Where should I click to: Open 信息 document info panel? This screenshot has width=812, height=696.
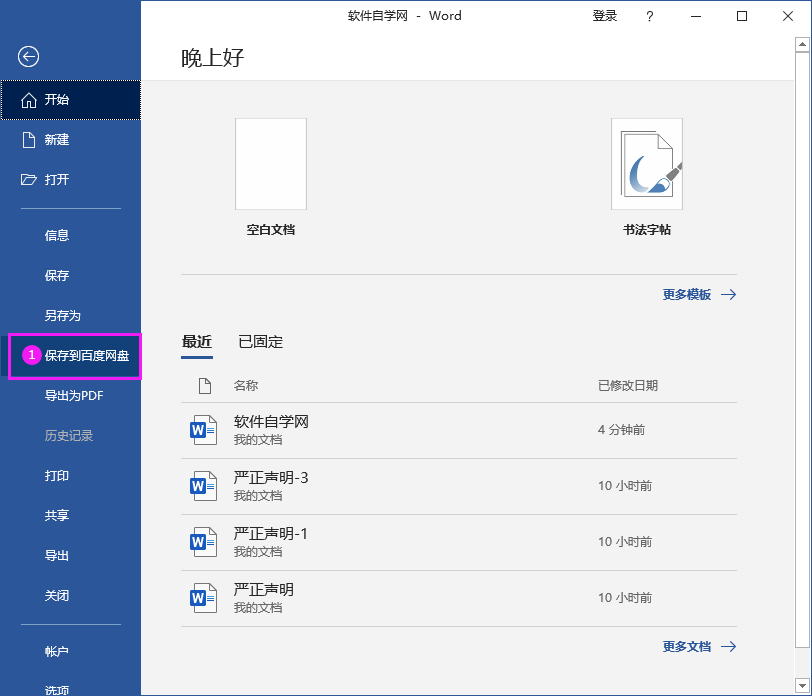[x=57, y=234]
